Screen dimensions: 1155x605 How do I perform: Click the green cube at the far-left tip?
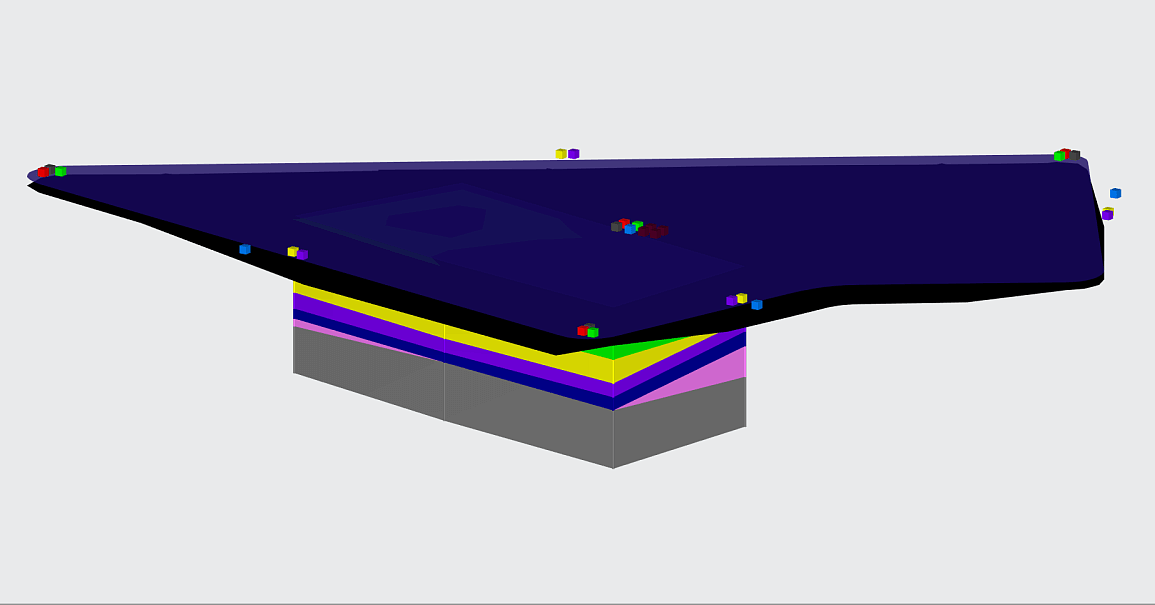click(x=61, y=171)
